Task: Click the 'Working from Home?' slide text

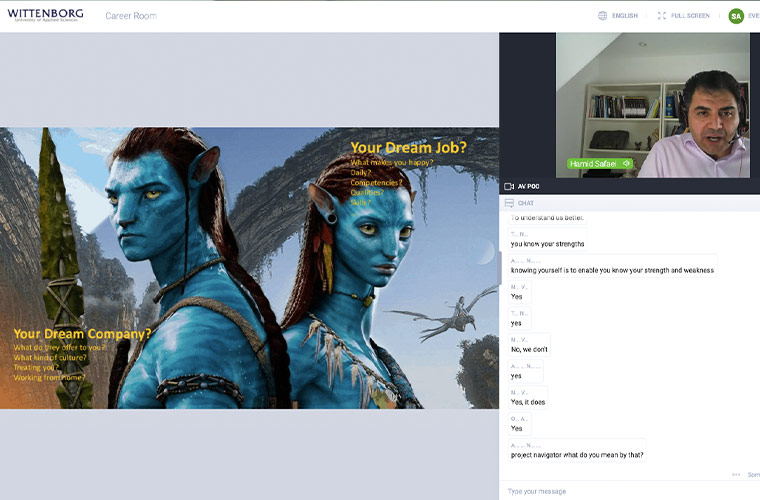Action: tap(49, 377)
